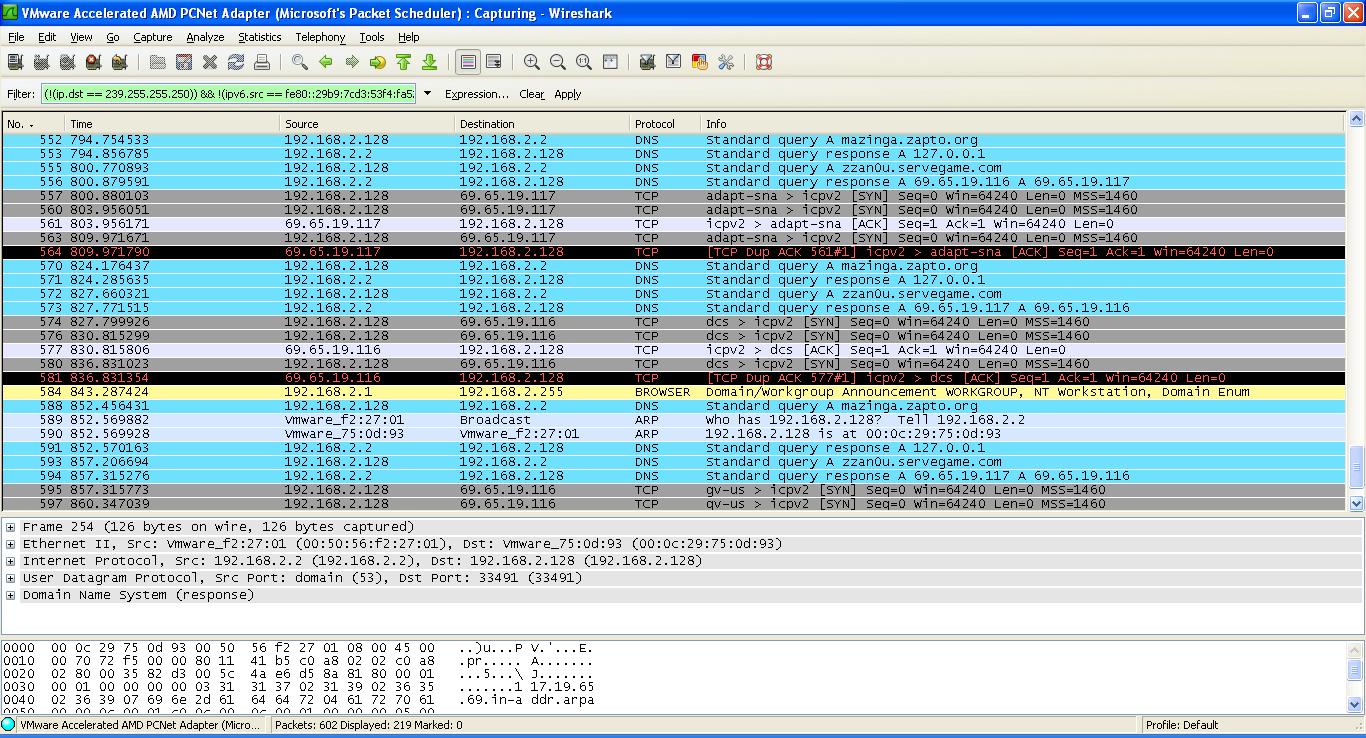
Task: Open the capture interfaces list icon
Action: pos(15,62)
